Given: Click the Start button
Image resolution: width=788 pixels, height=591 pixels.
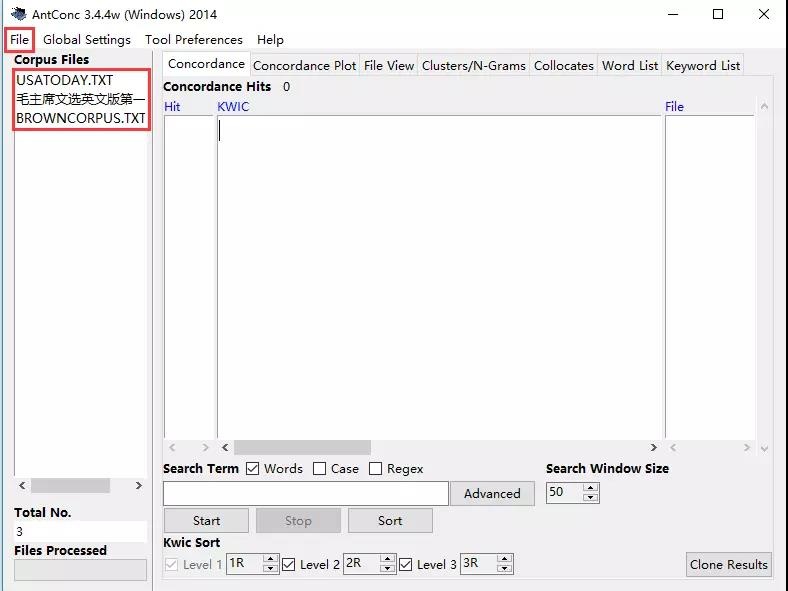Looking at the screenshot, I should 206,521.
